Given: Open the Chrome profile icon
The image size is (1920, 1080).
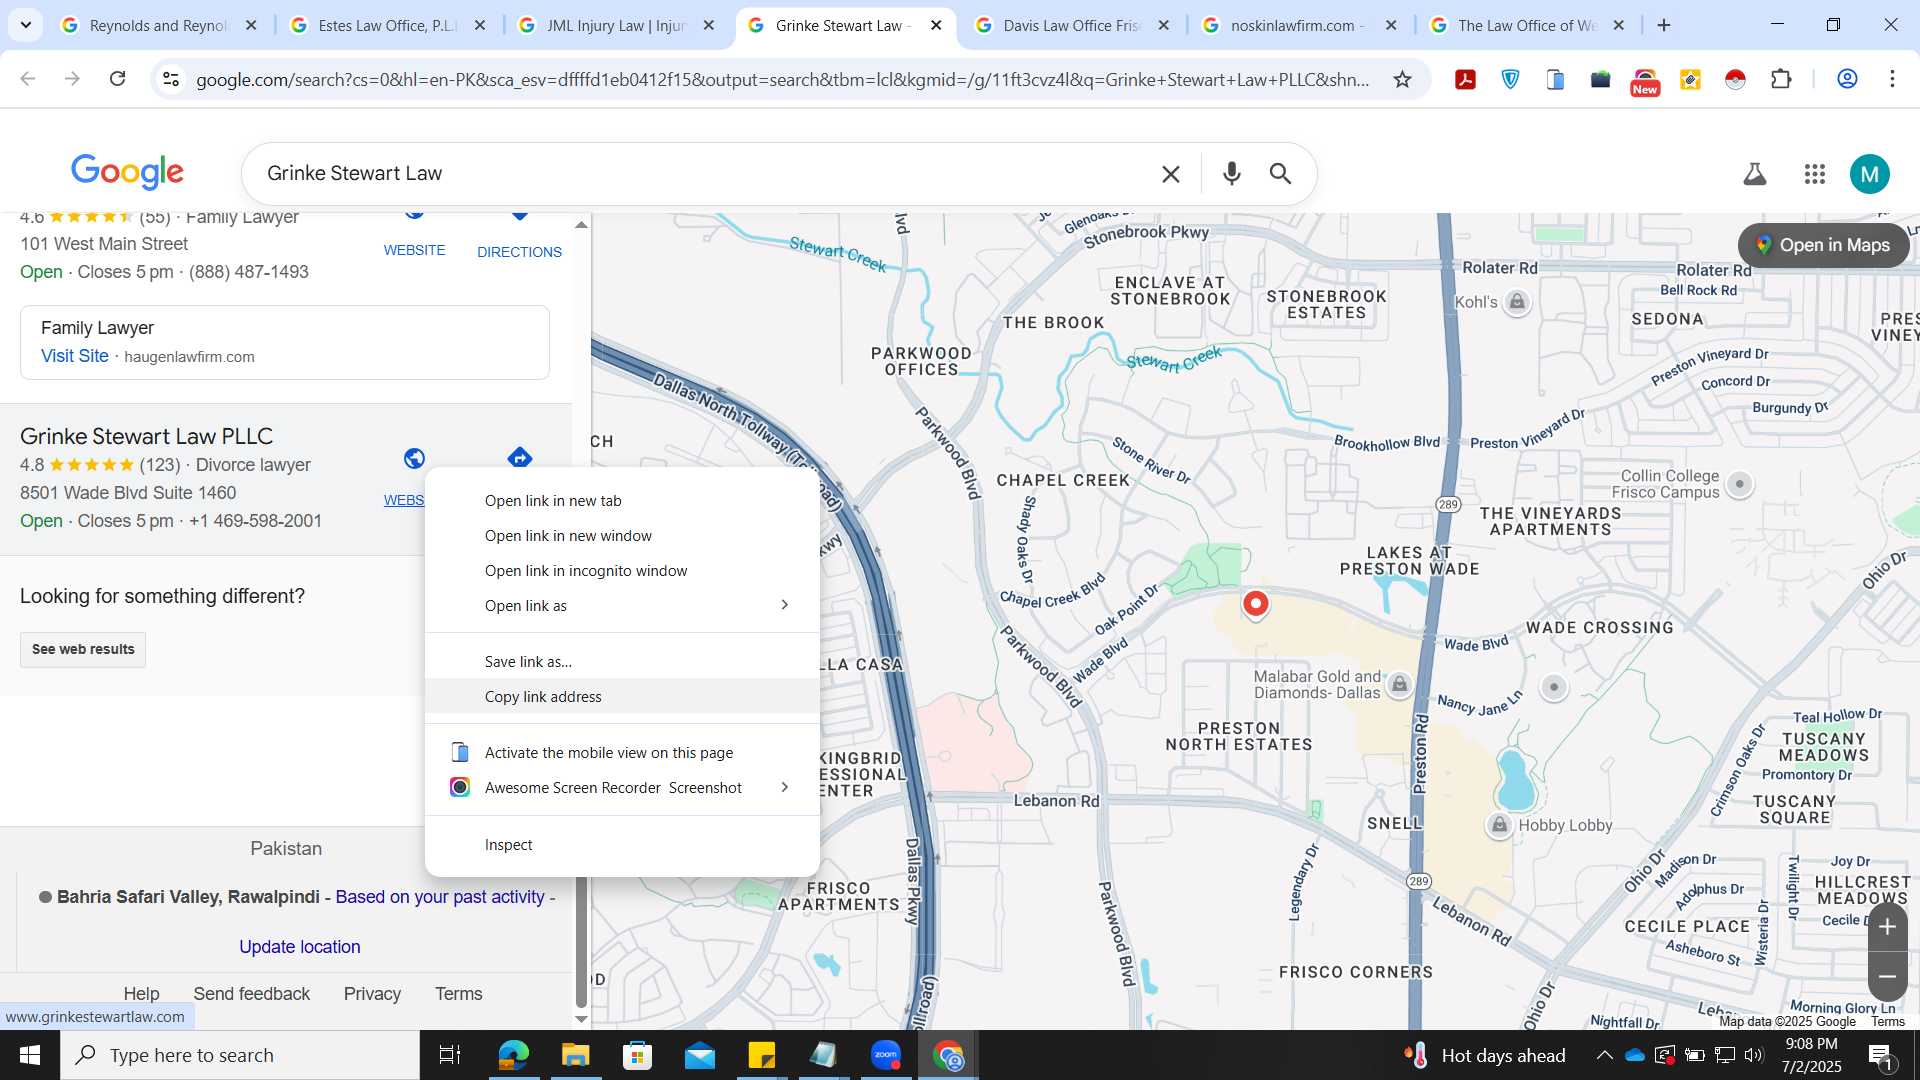Looking at the screenshot, I should pyautogui.click(x=1847, y=79).
